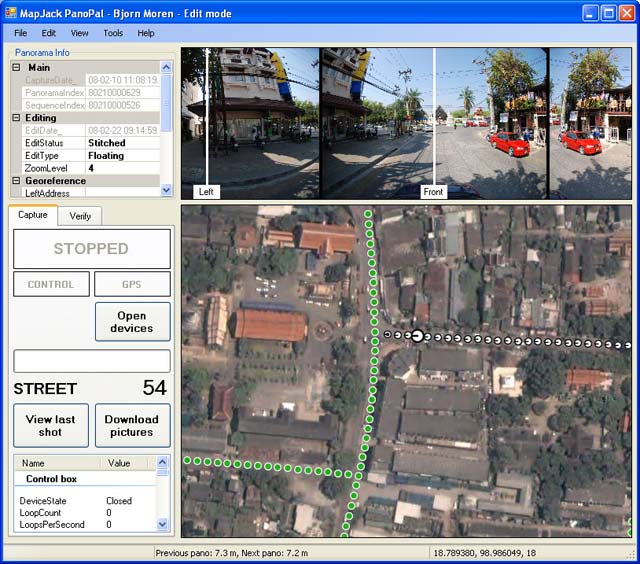Select the large current-position marker on the map

pyautogui.click(x=417, y=336)
